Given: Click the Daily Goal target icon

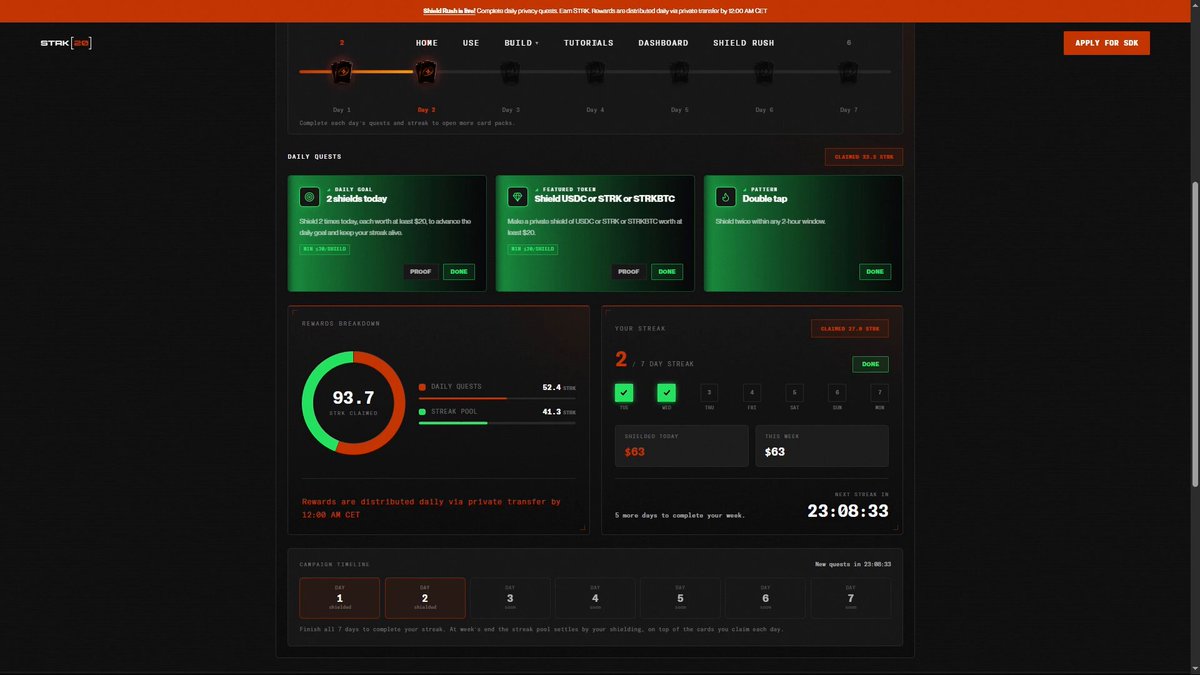Looking at the screenshot, I should (x=309, y=196).
